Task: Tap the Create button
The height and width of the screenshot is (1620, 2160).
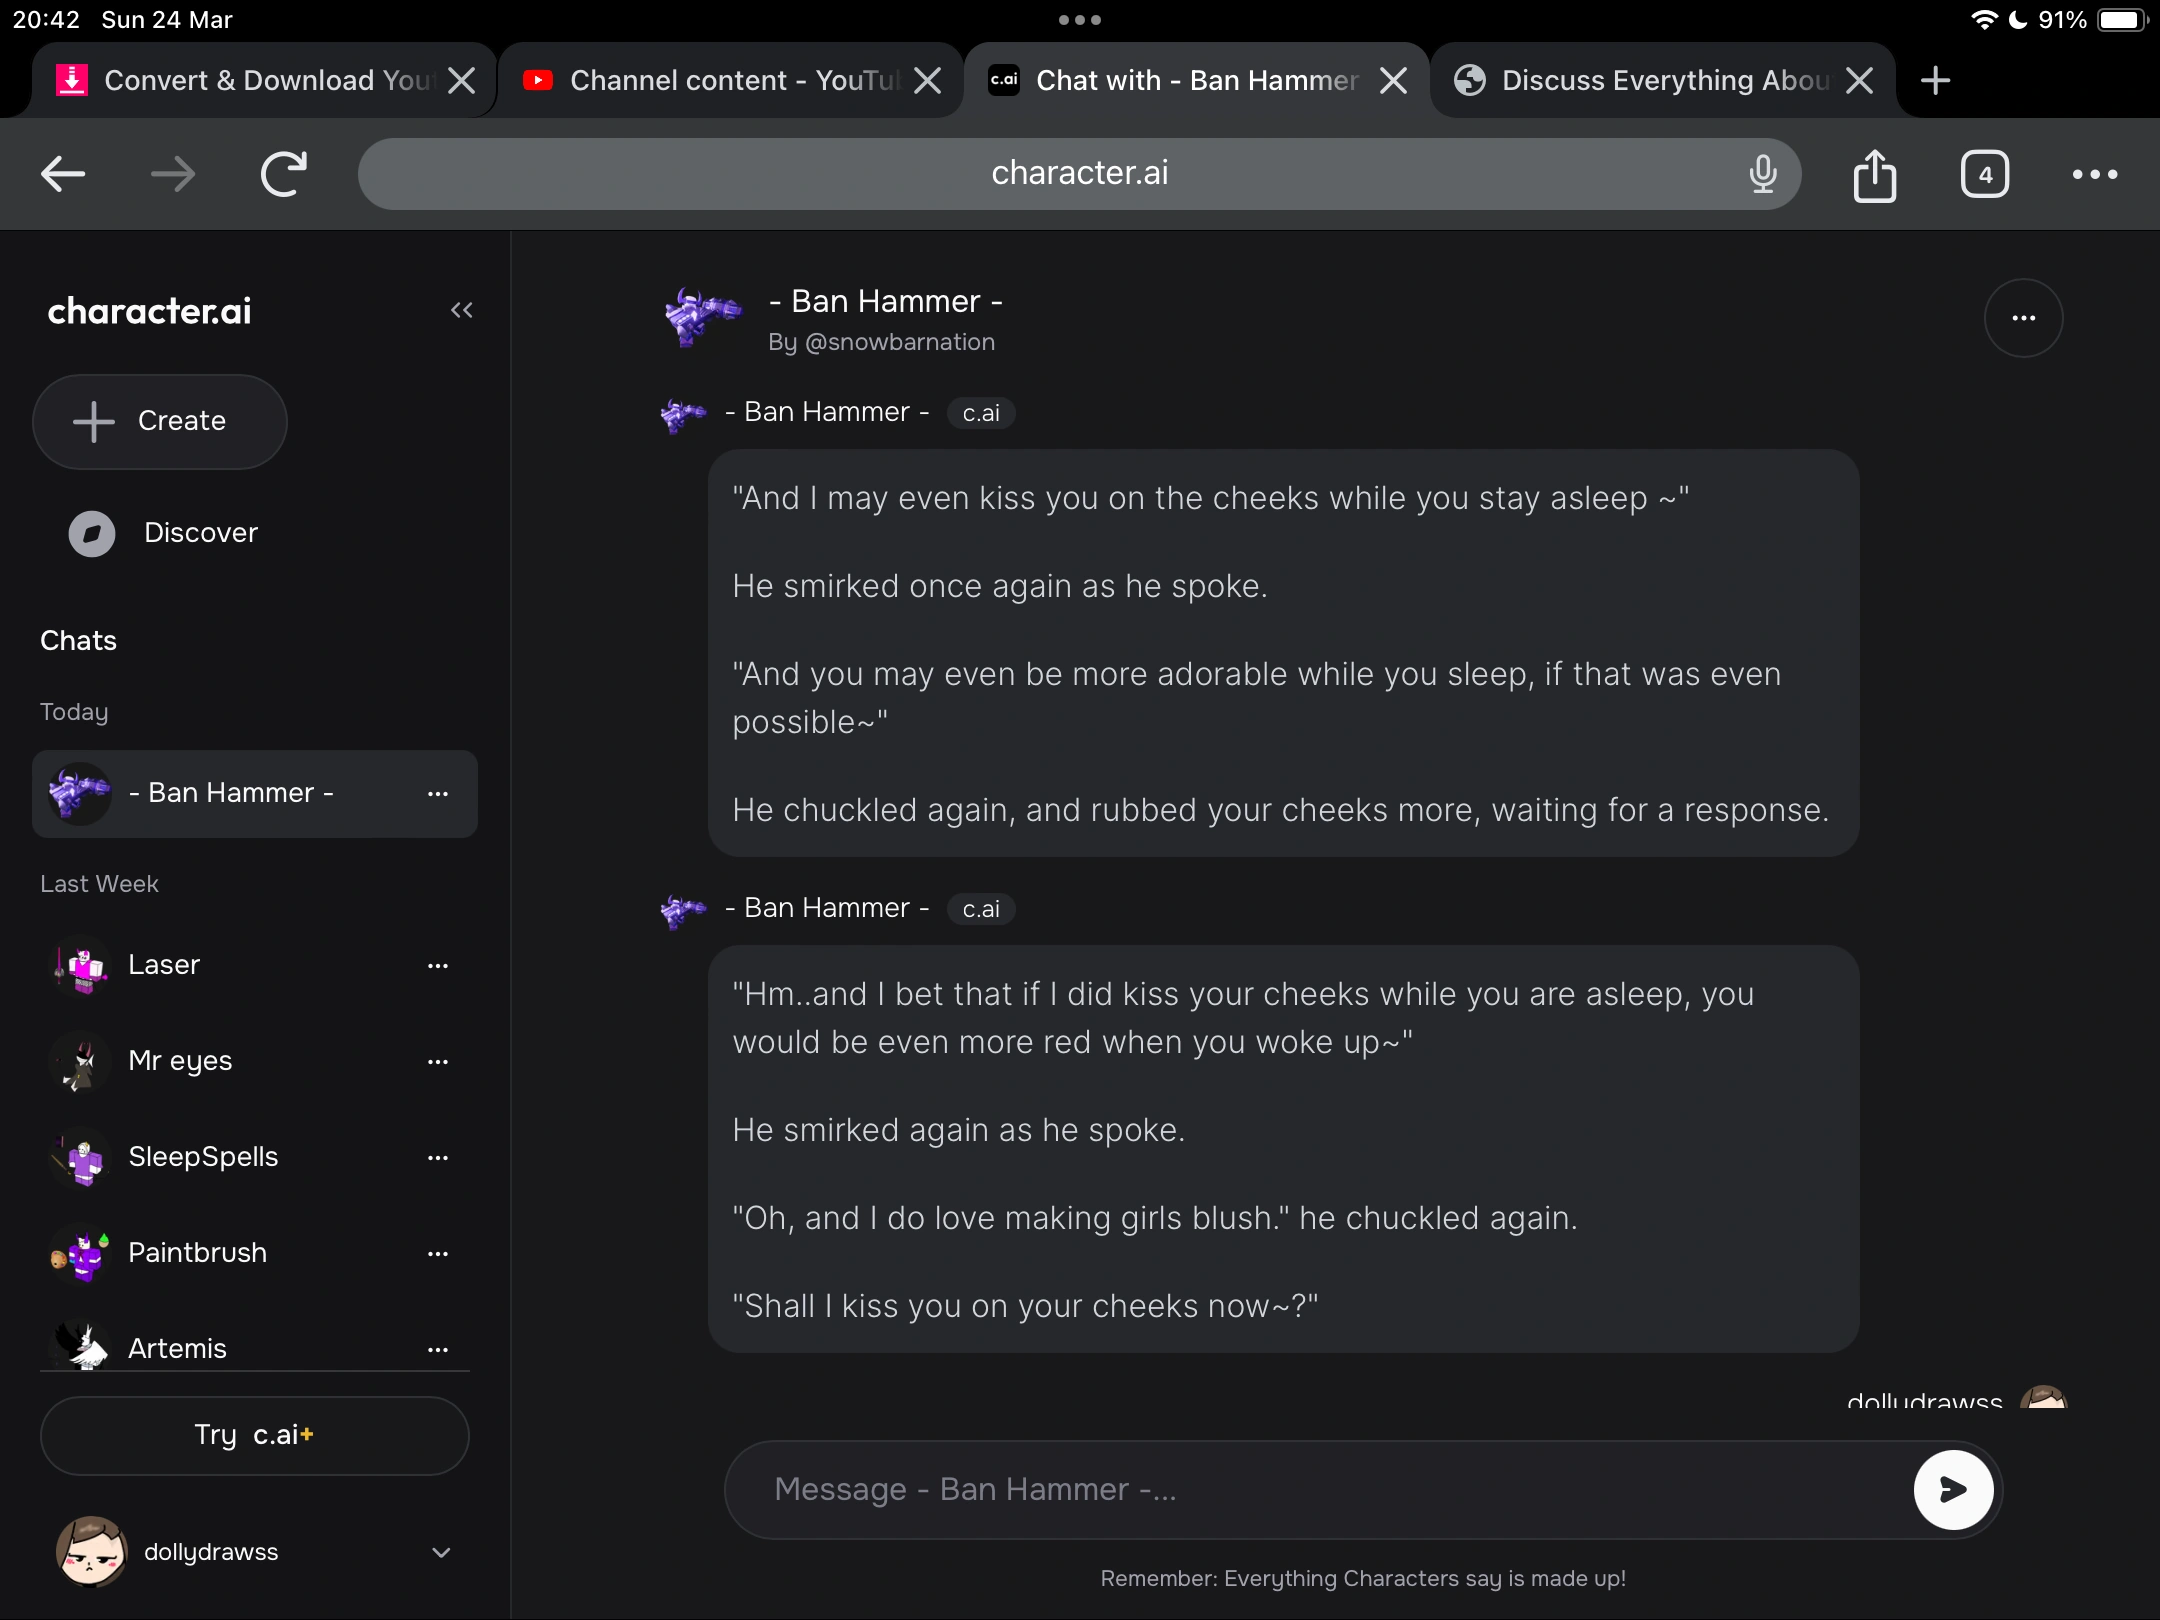Action: coord(159,421)
